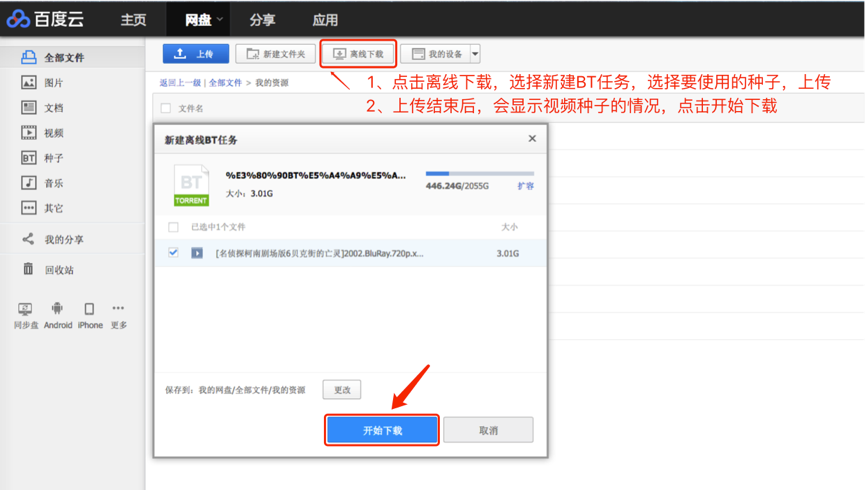The width and height of the screenshot is (865, 490).
Task: Click the 回收站 trash icon
Action: point(28,269)
